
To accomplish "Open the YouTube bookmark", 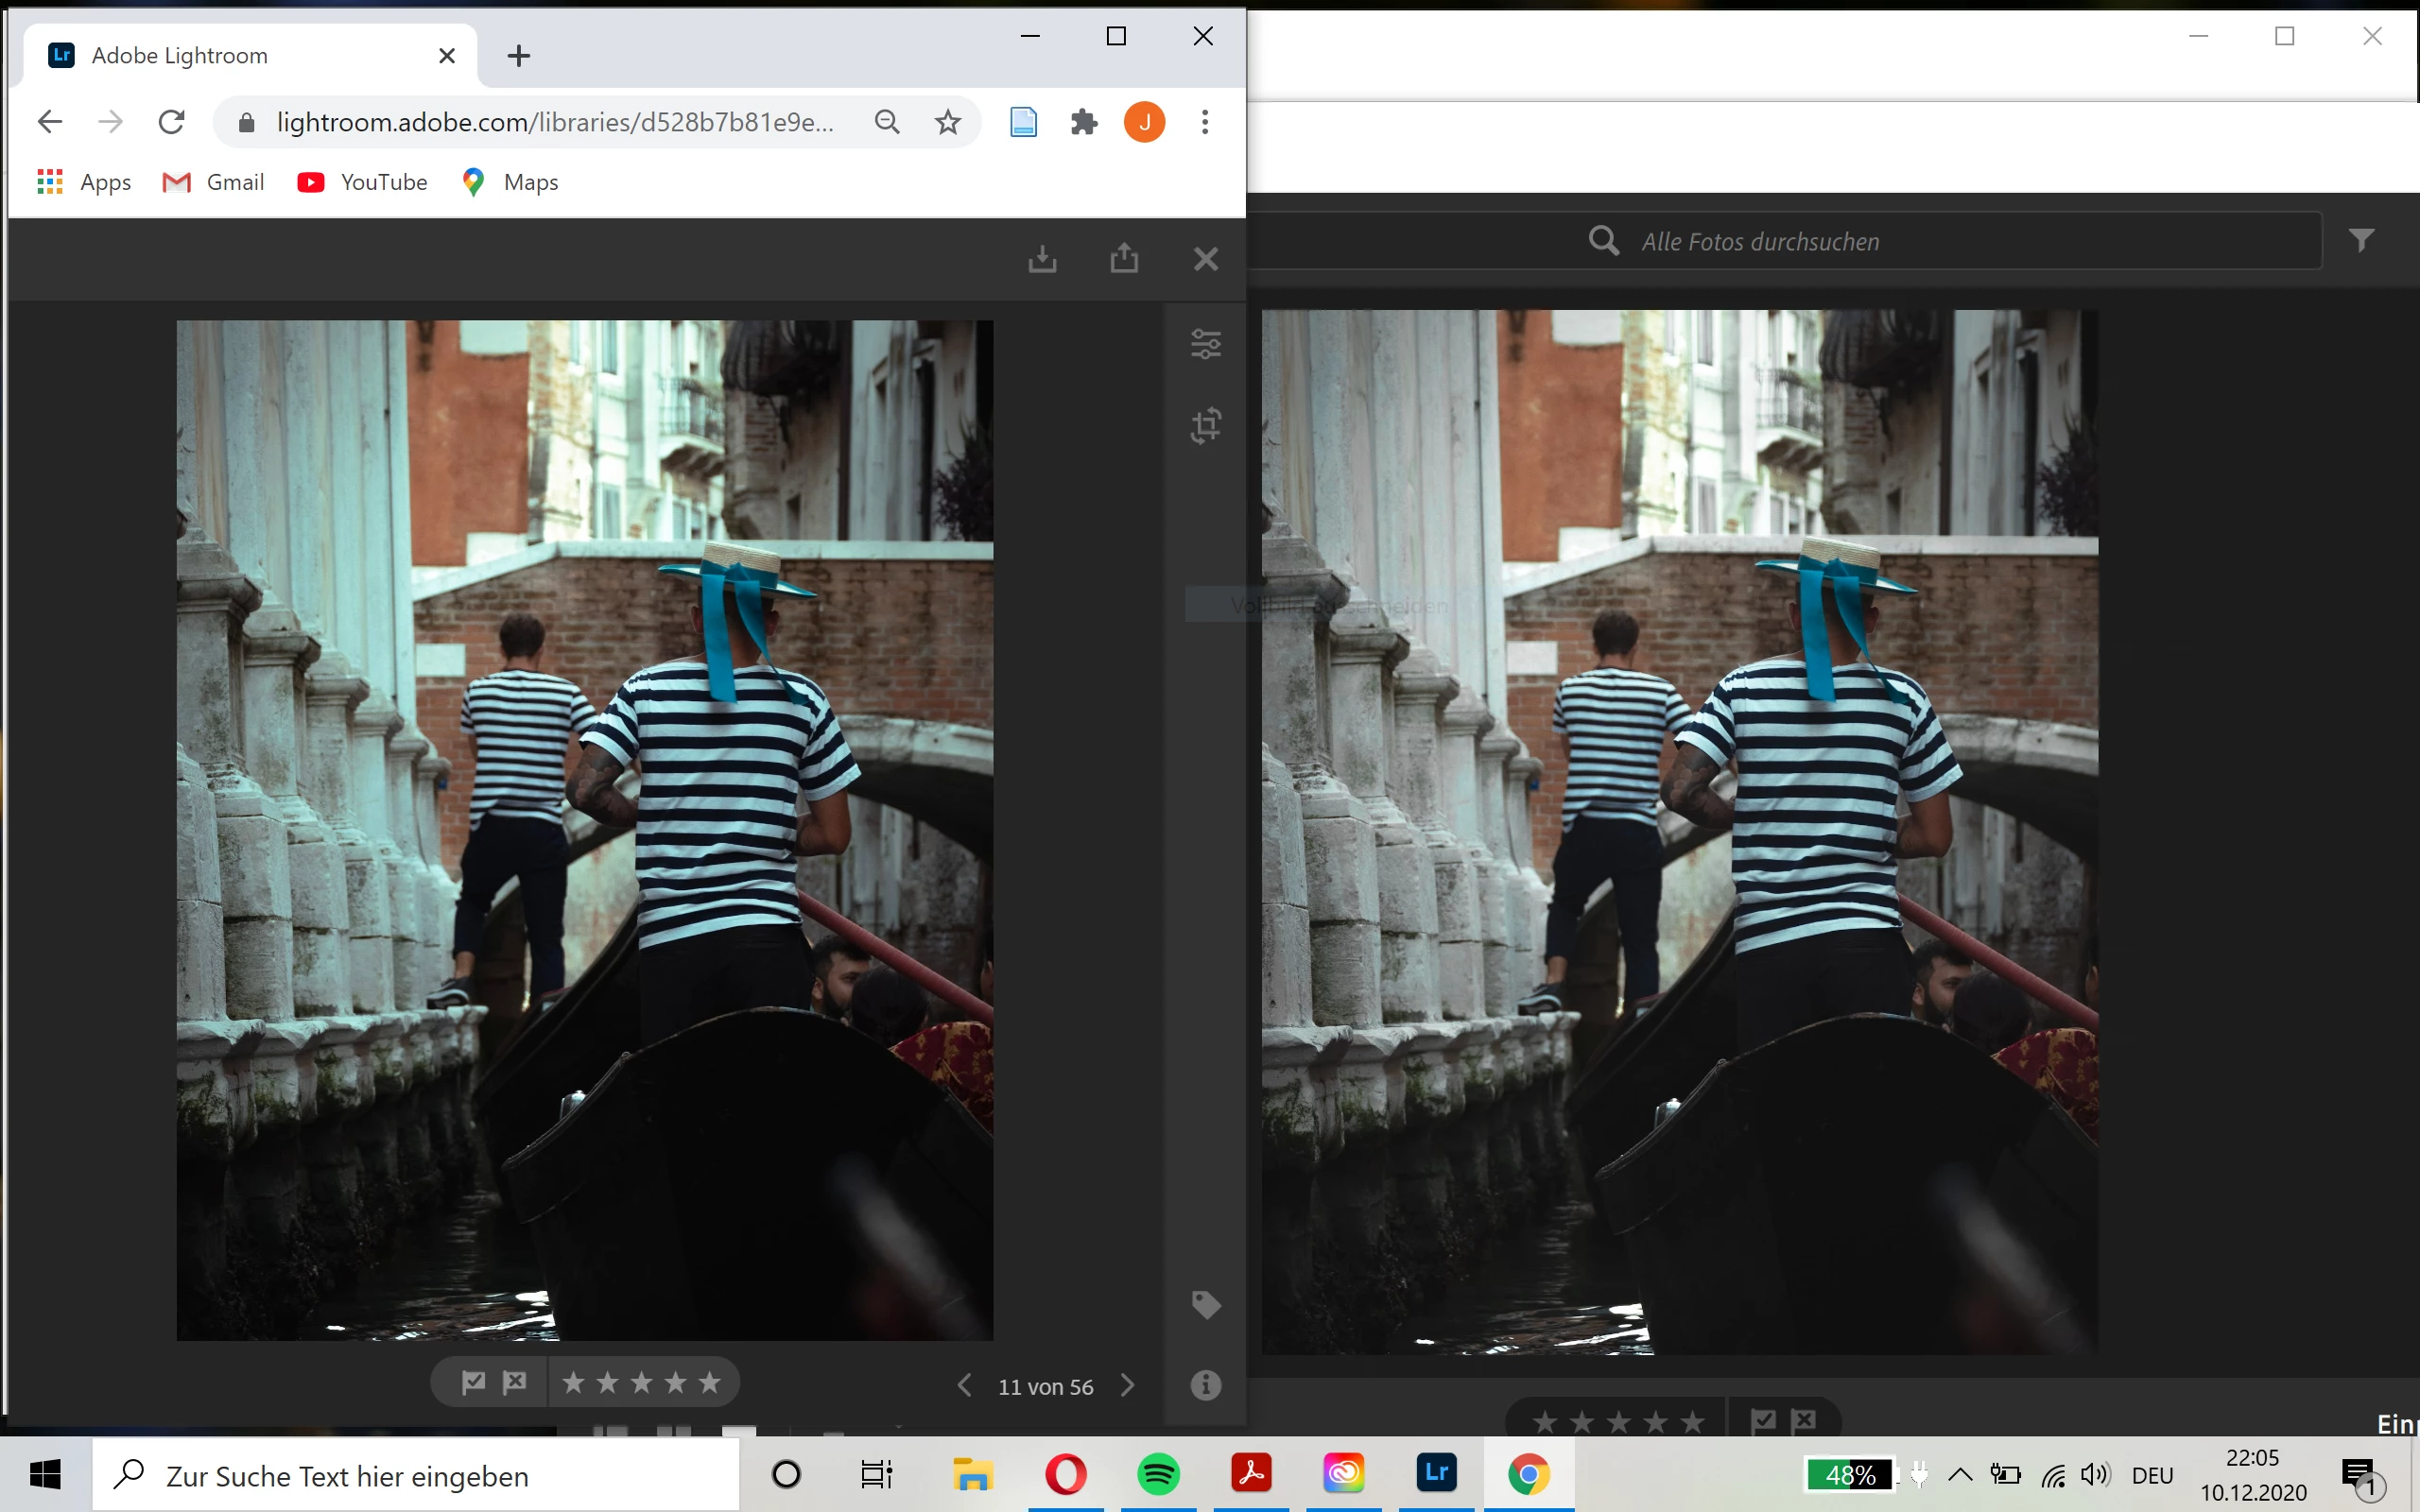I will pyautogui.click(x=363, y=182).
